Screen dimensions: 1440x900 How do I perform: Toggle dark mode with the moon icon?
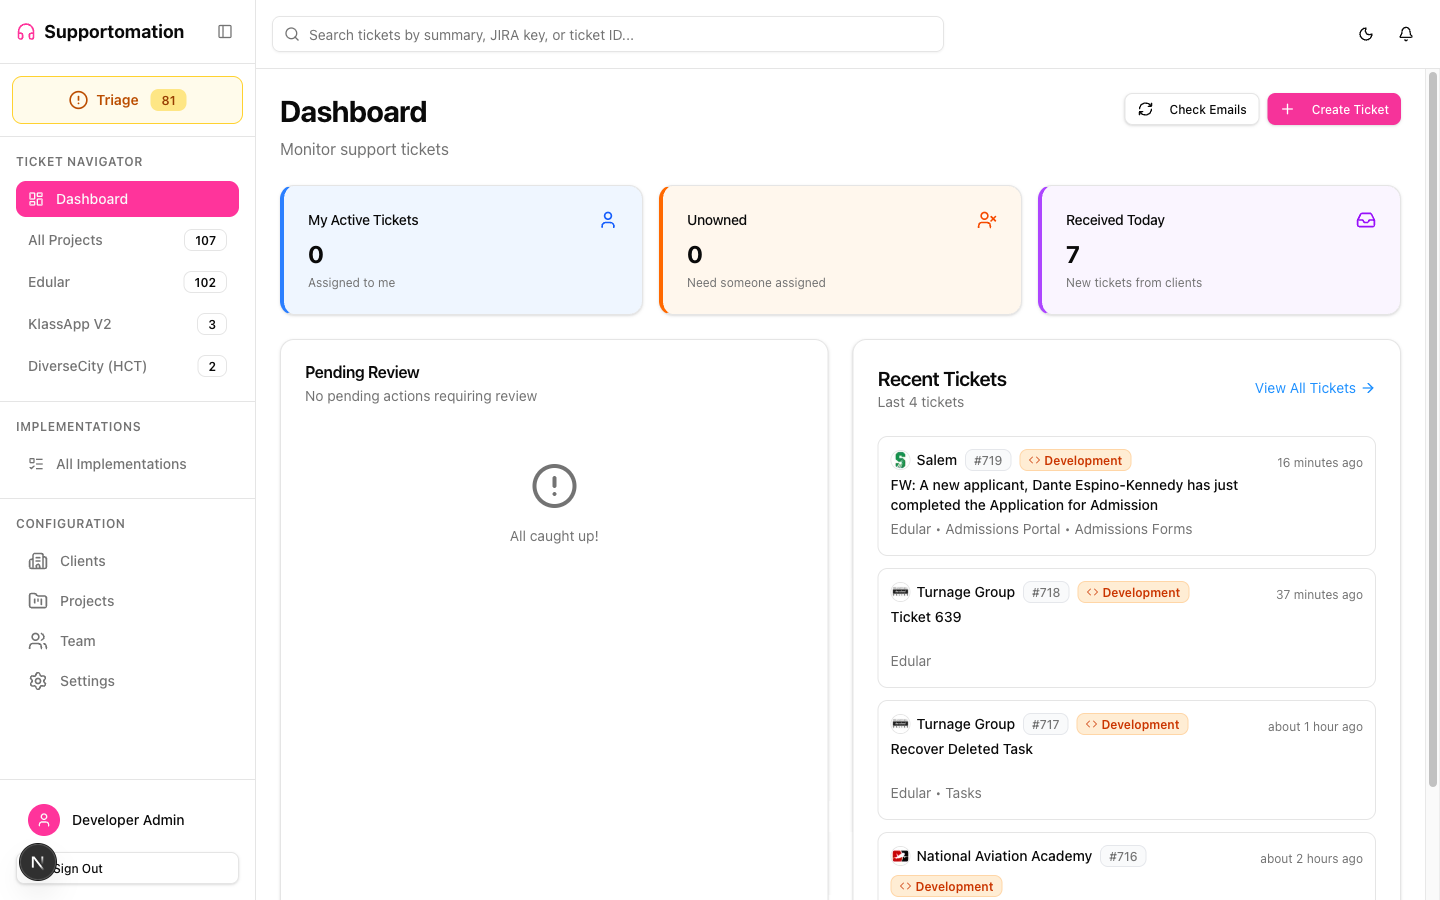pyautogui.click(x=1365, y=33)
